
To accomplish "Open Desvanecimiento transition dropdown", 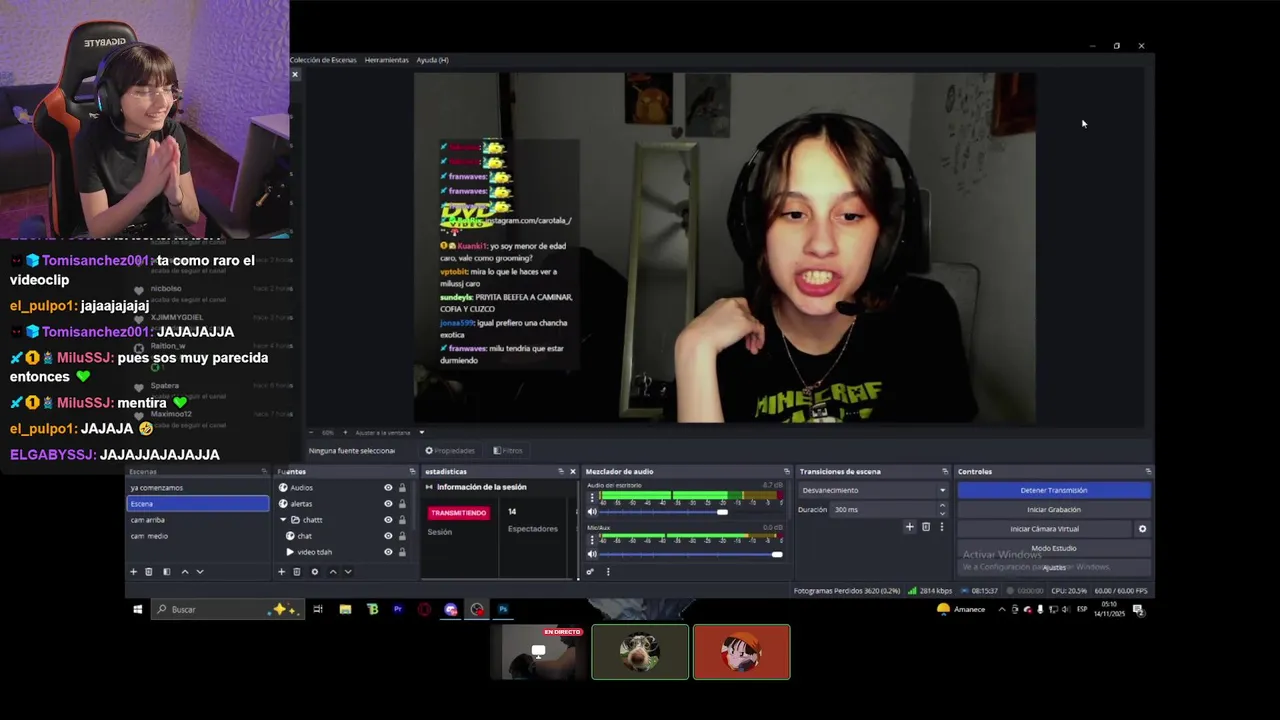I will [x=873, y=490].
